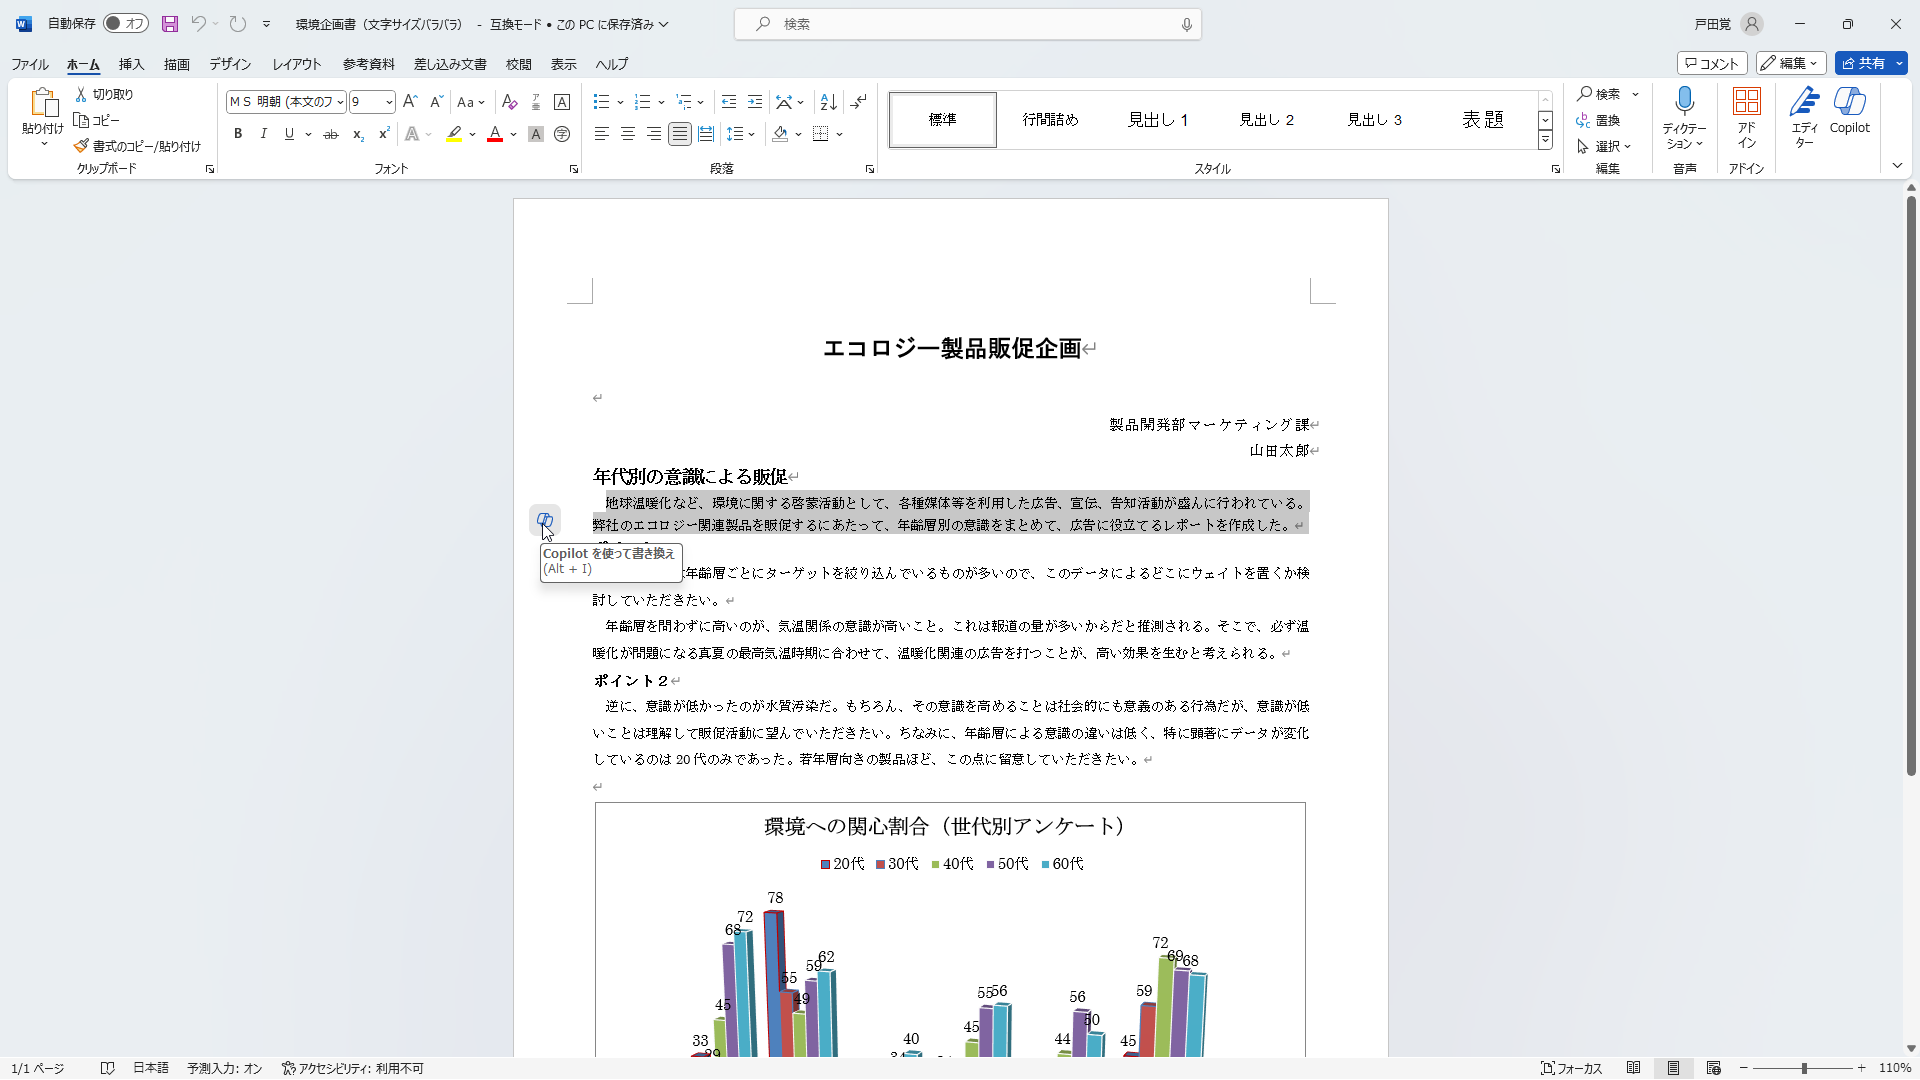
Task: Show paragraph marks pilcrow icon
Action: (859, 102)
